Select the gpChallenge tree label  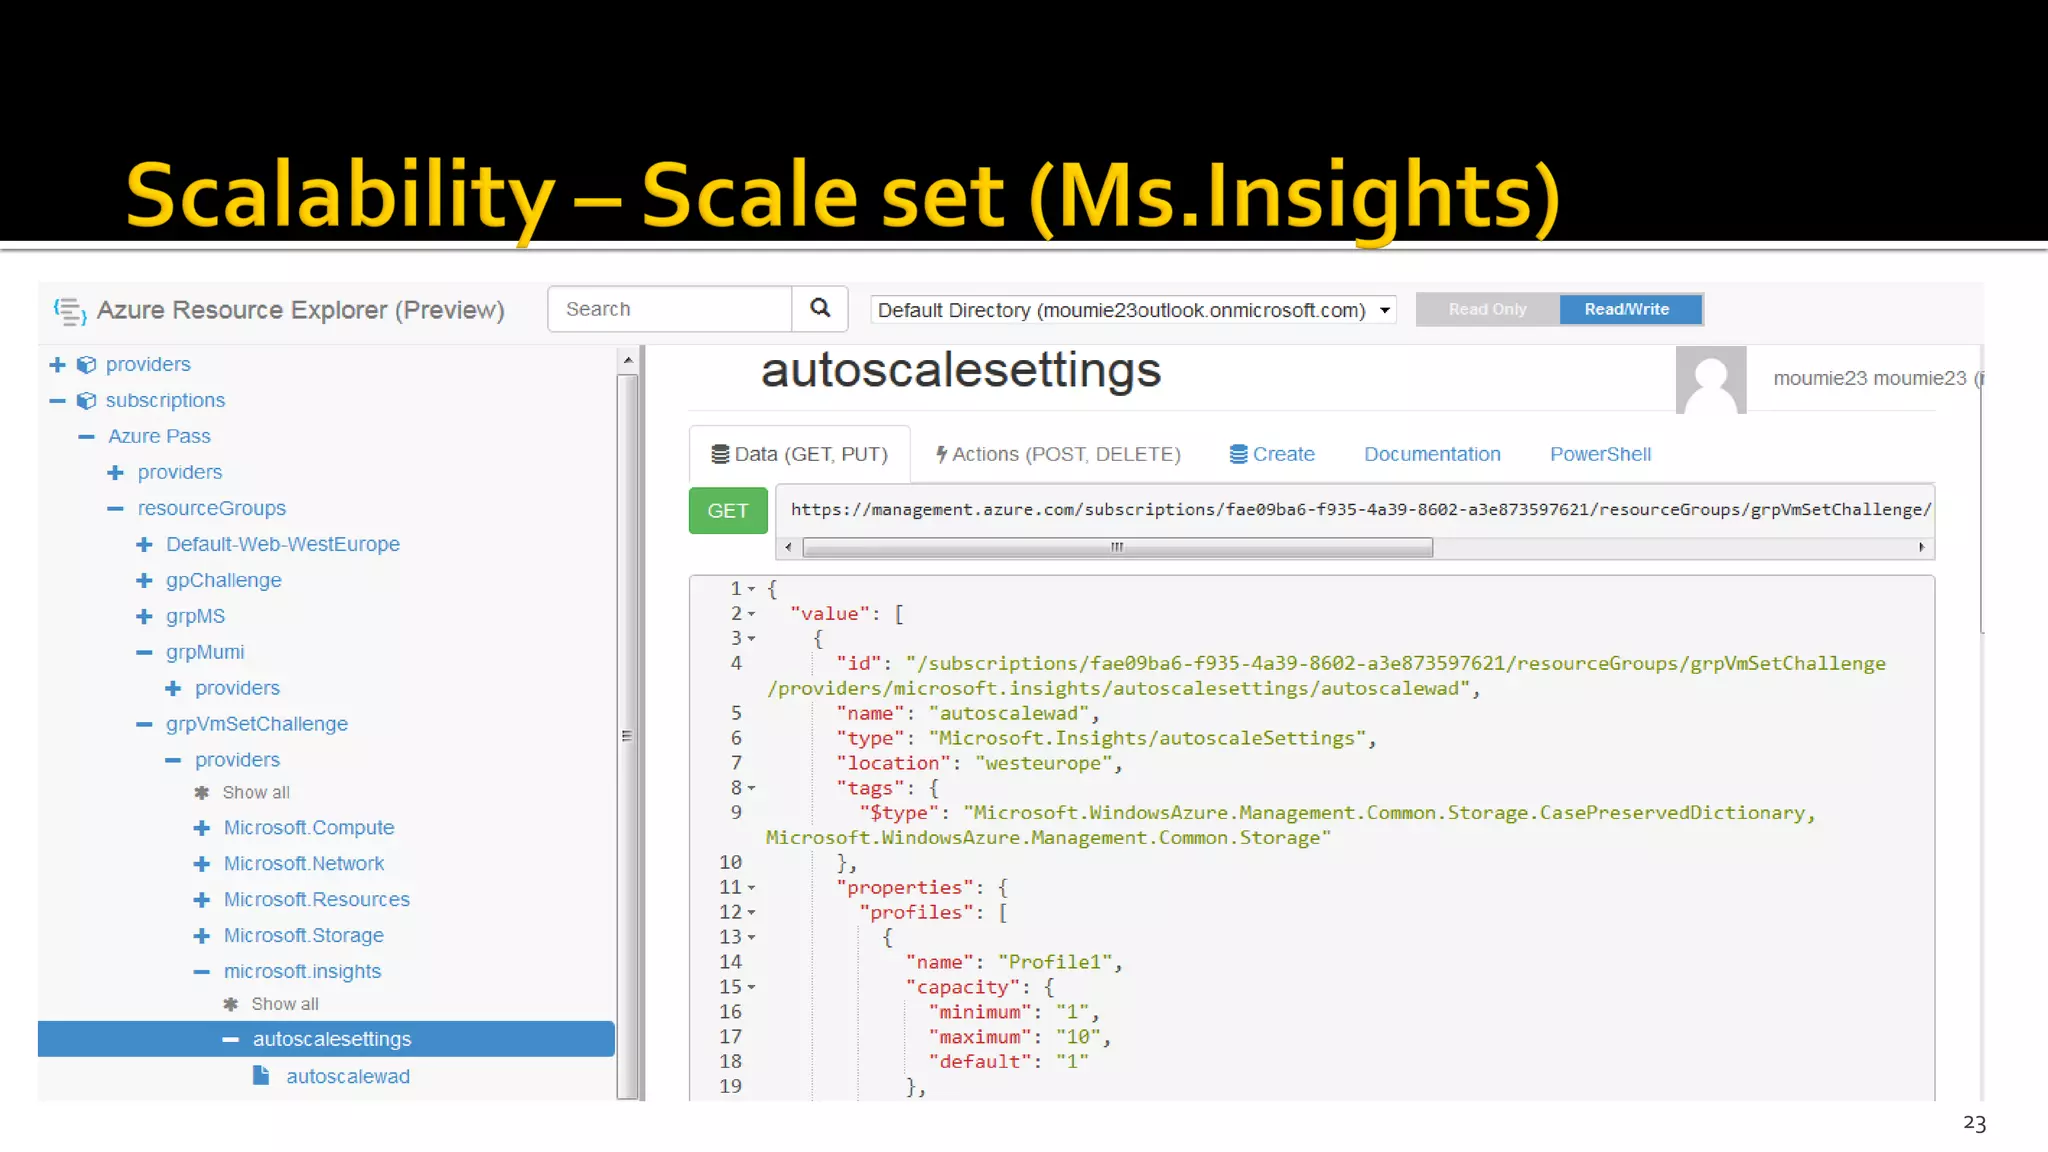pyautogui.click(x=224, y=581)
